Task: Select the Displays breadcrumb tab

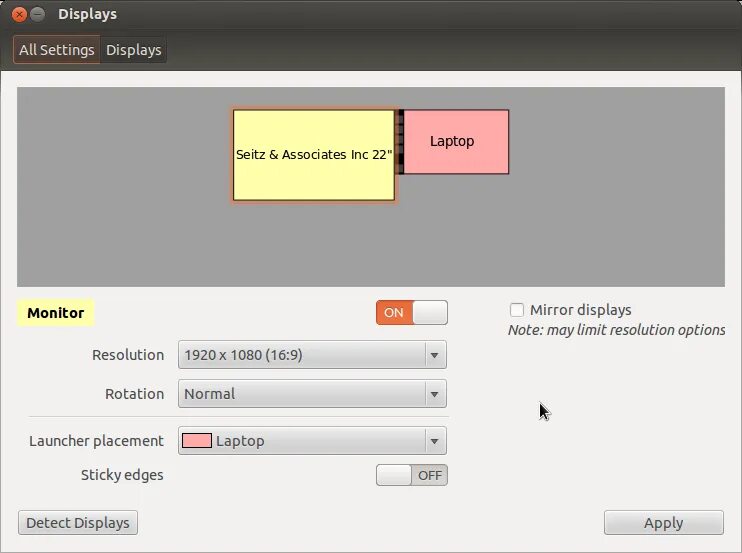Action: pyautogui.click(x=133, y=50)
